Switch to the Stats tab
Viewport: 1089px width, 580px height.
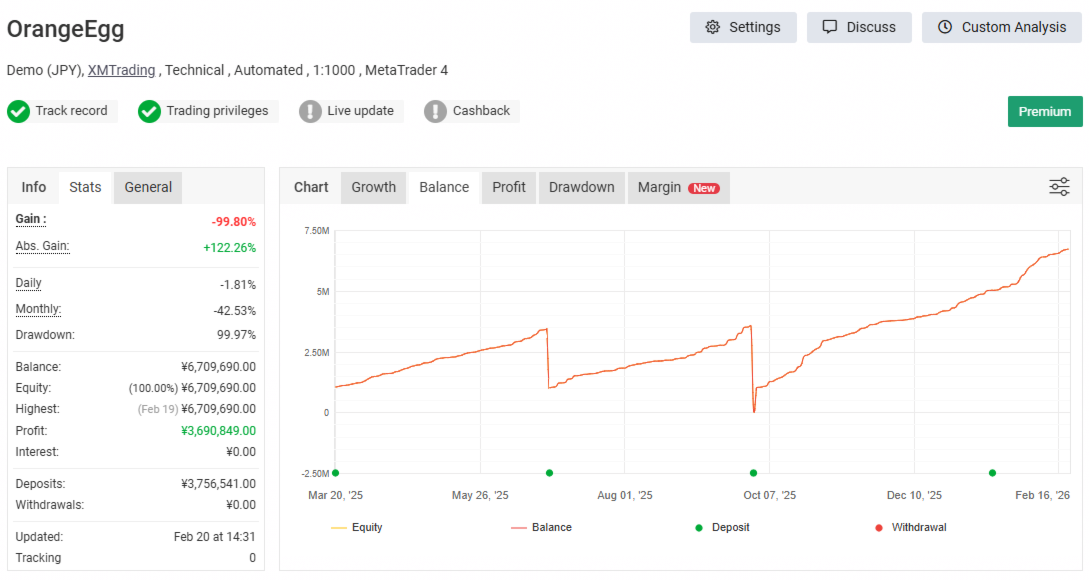point(85,188)
